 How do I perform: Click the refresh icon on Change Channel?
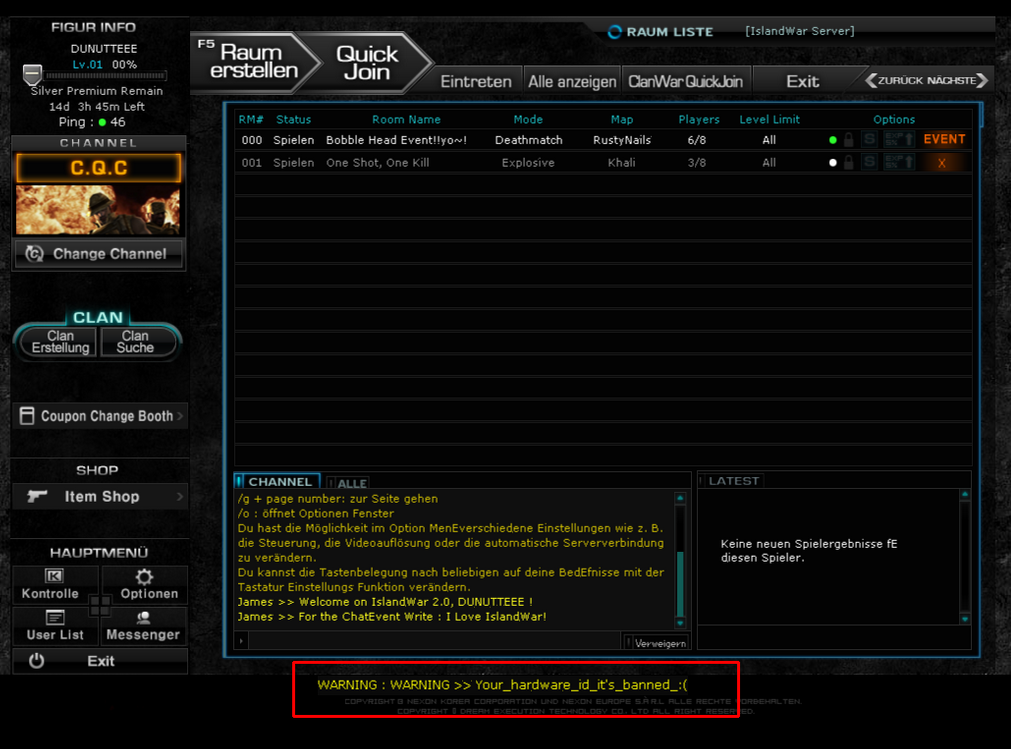[34, 254]
